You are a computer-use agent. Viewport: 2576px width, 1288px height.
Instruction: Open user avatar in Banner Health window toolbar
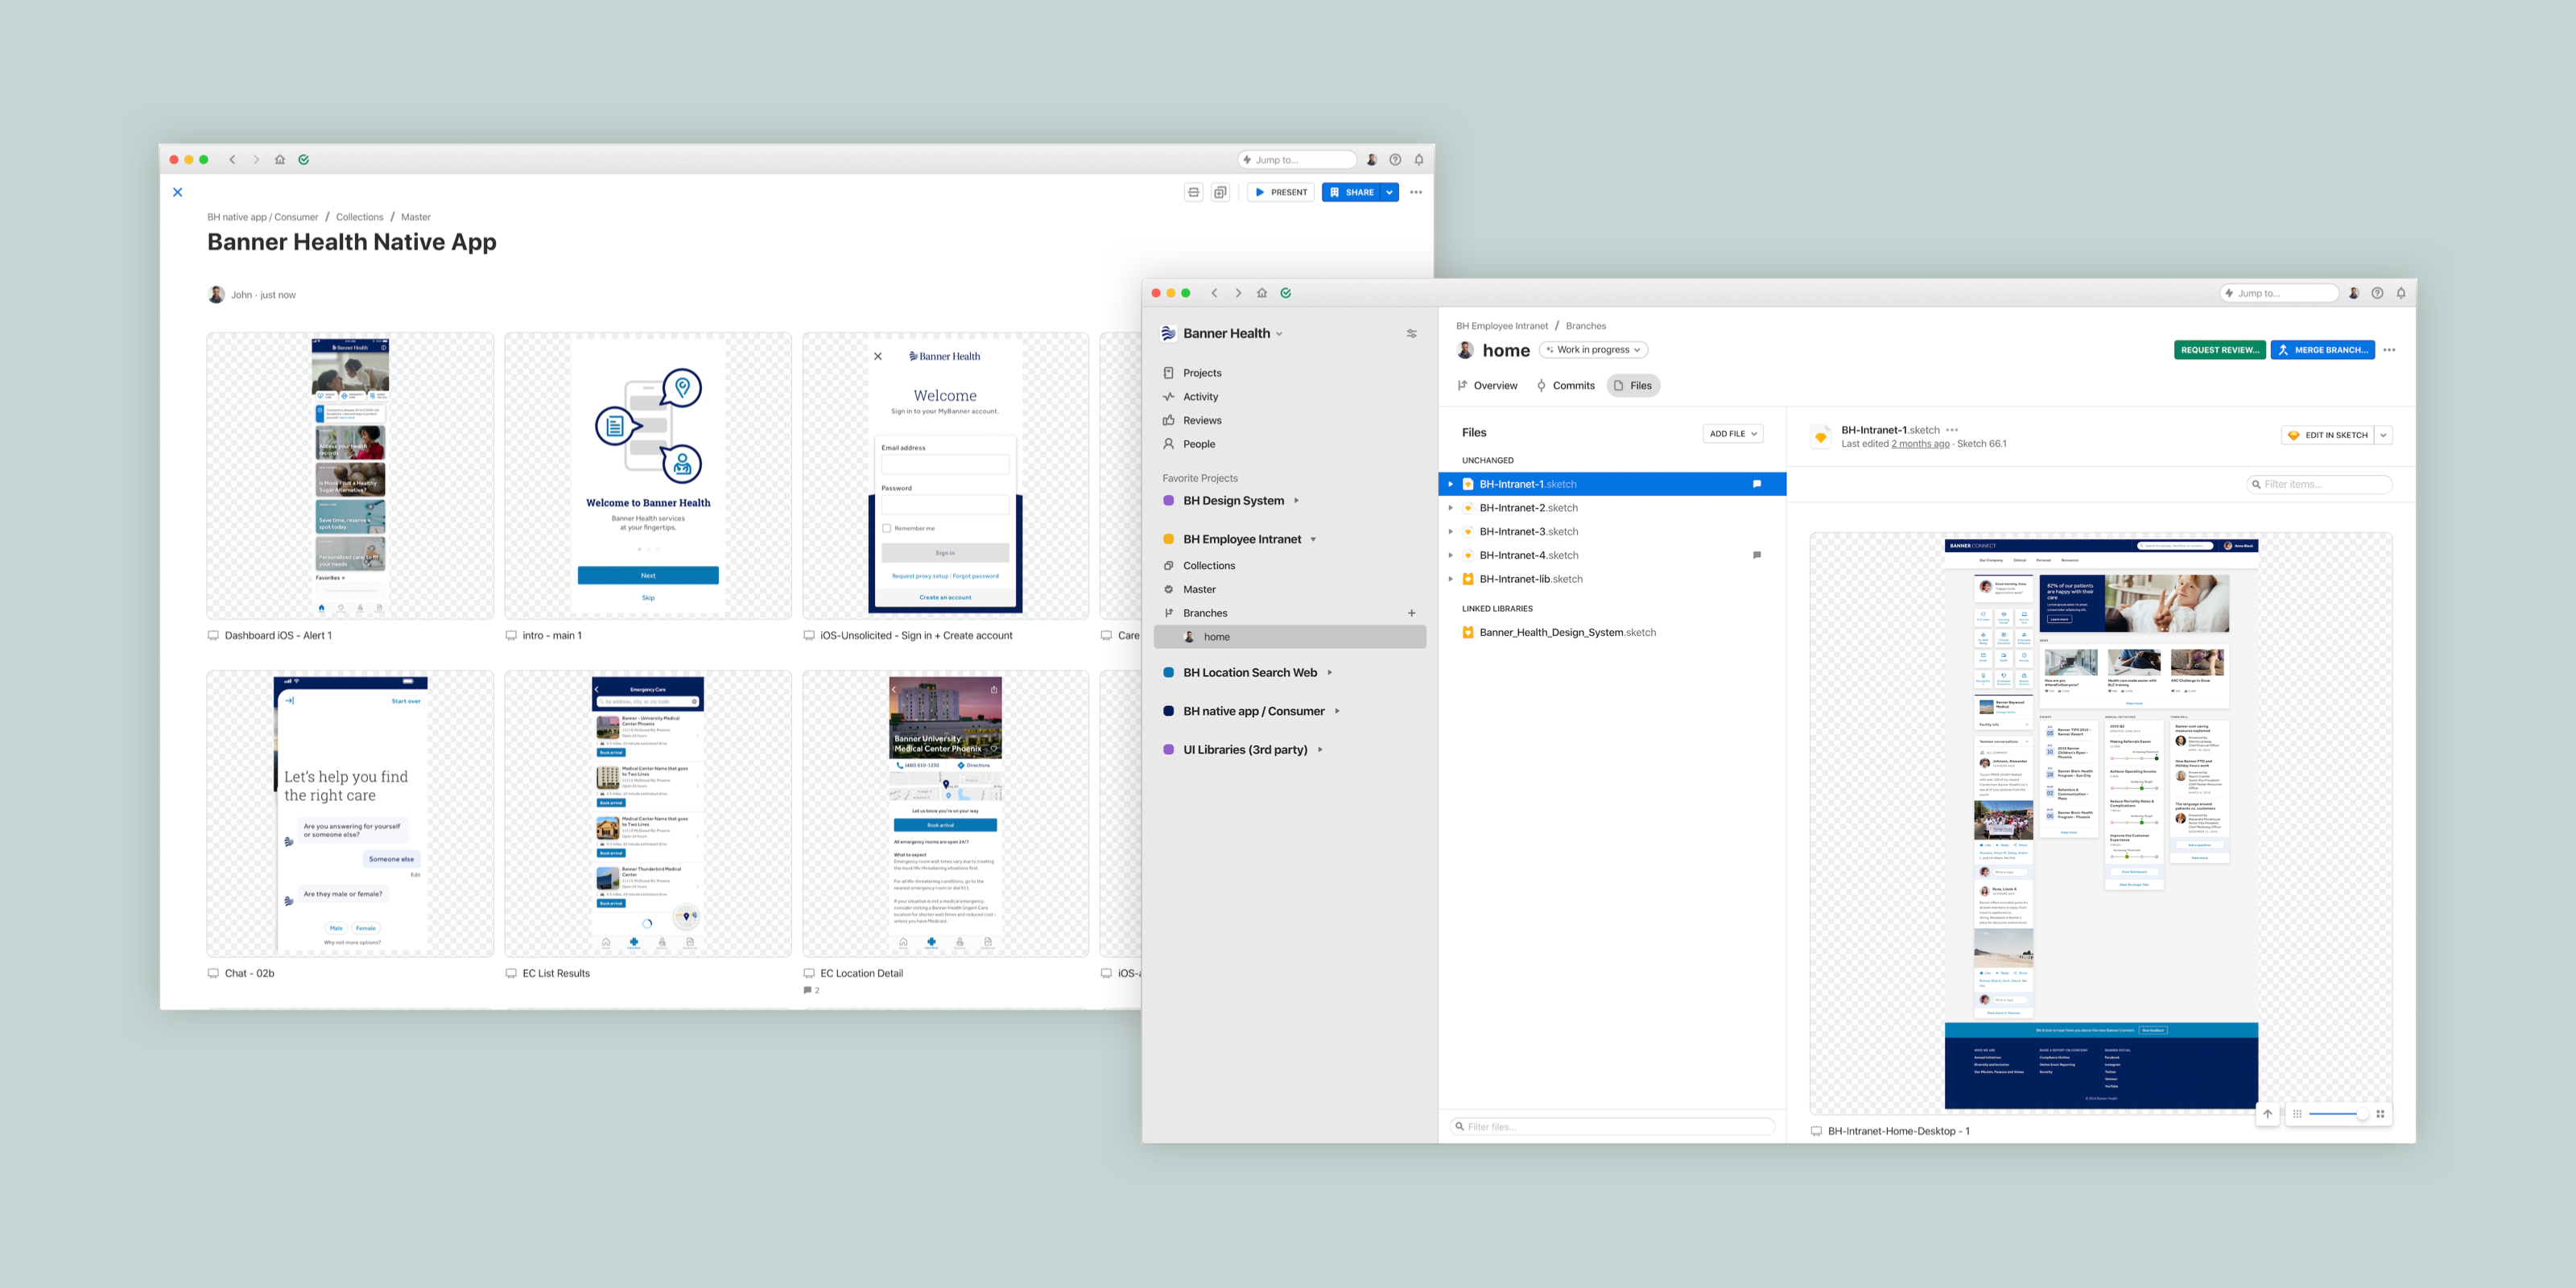point(2354,293)
